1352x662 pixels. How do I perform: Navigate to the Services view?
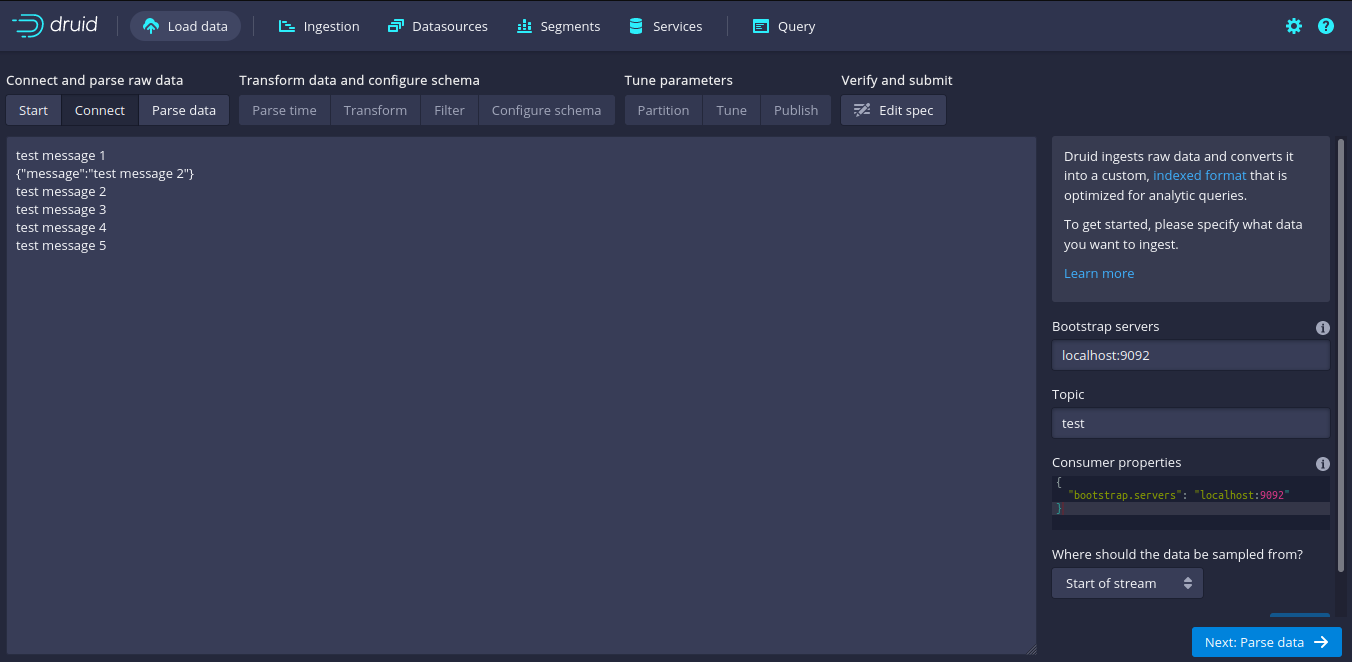pos(665,26)
